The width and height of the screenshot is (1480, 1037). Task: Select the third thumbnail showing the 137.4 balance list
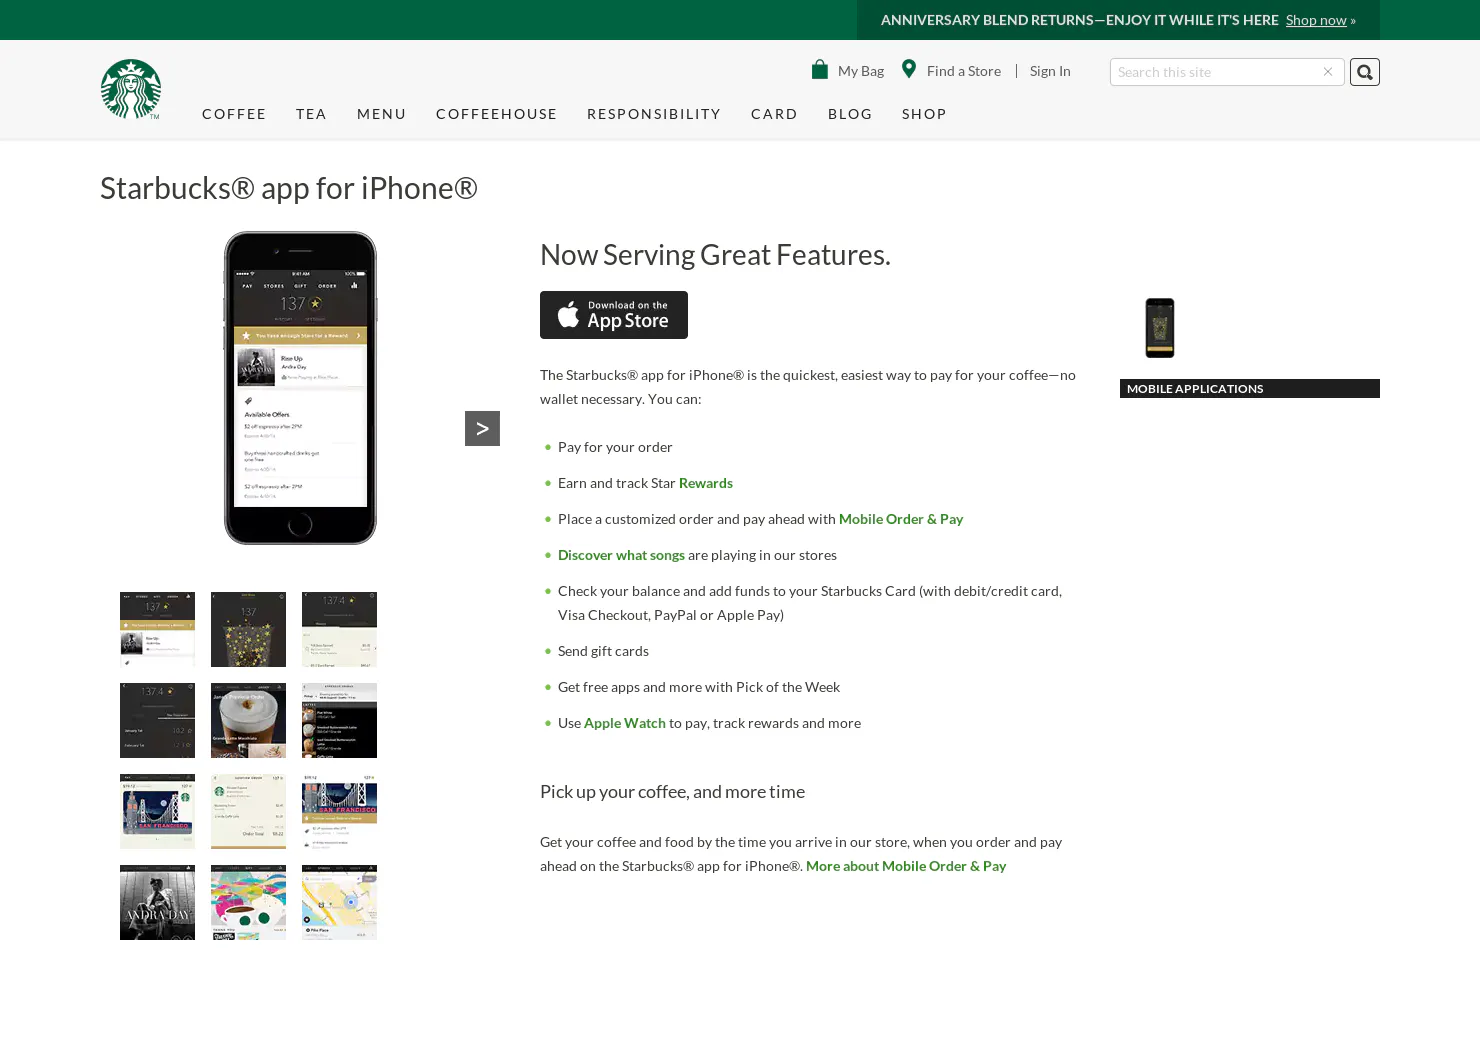(x=339, y=629)
